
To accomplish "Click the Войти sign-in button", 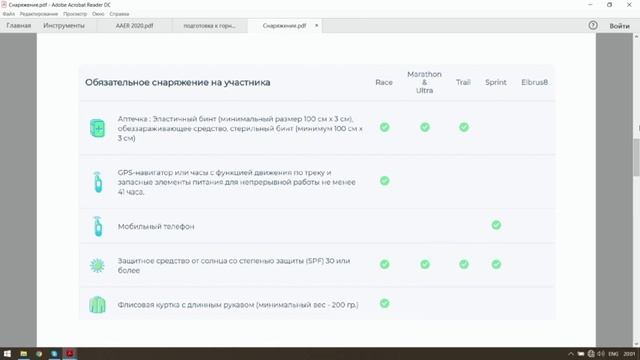I will pyautogui.click(x=619, y=26).
